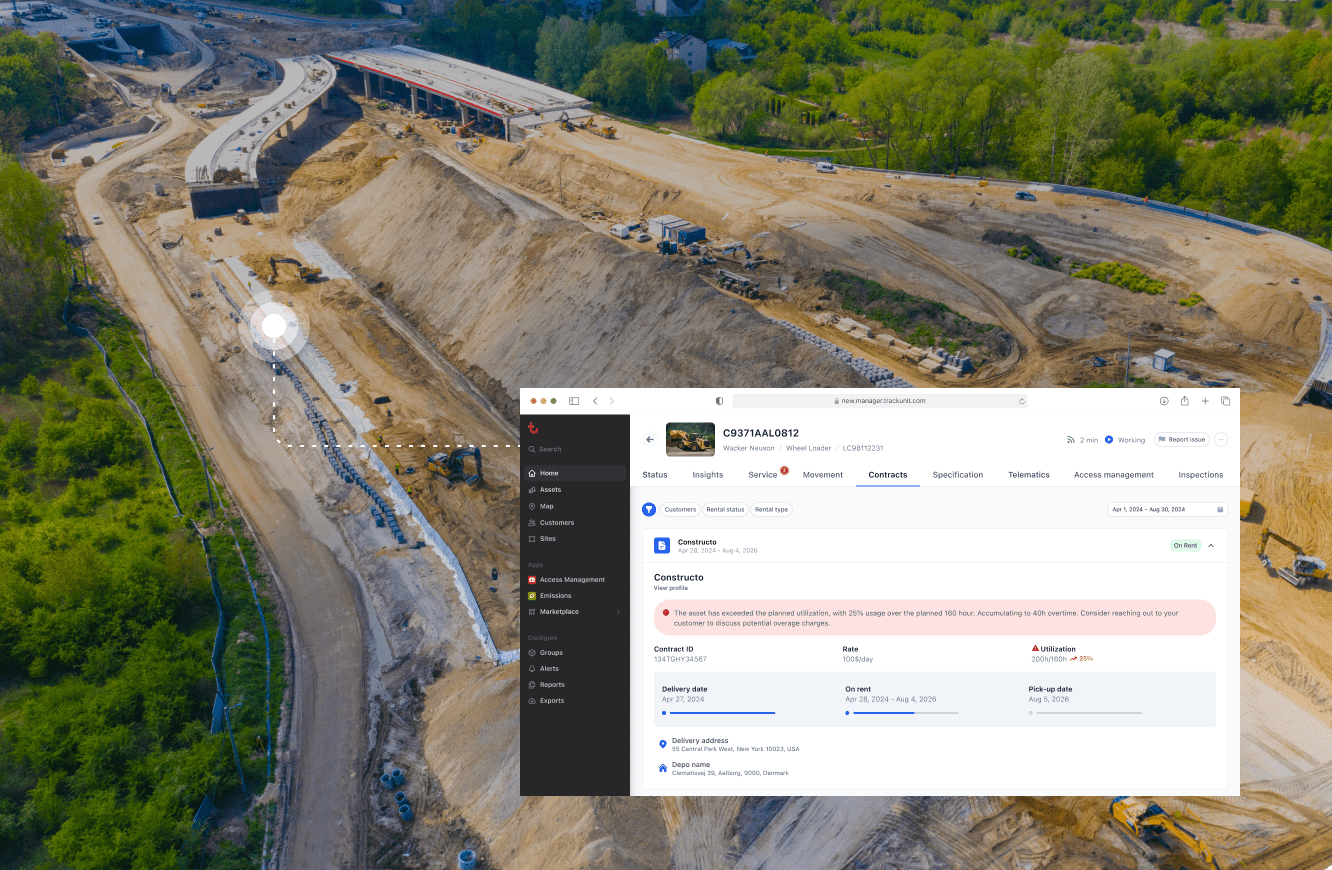Click the Groups icon in sidebar
This screenshot has height=870, width=1332.
tap(532, 653)
